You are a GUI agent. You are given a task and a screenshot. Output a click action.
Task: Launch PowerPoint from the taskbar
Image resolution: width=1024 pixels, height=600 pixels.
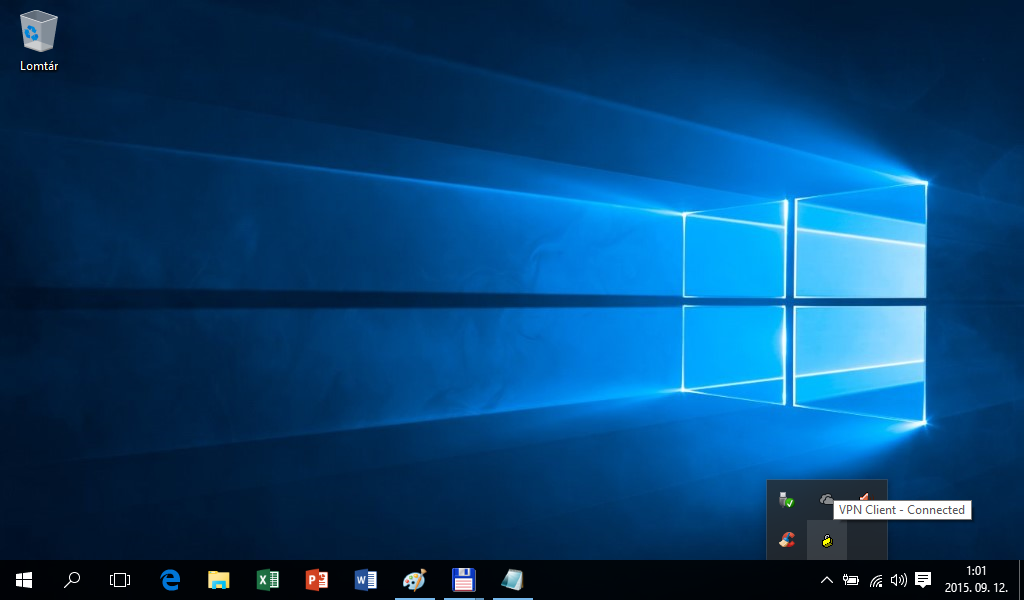click(317, 580)
